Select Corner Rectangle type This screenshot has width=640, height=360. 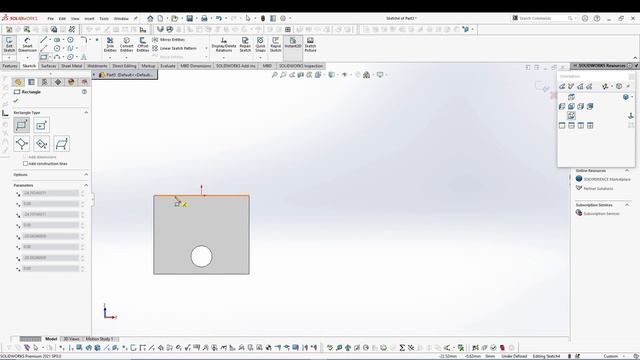22,125
